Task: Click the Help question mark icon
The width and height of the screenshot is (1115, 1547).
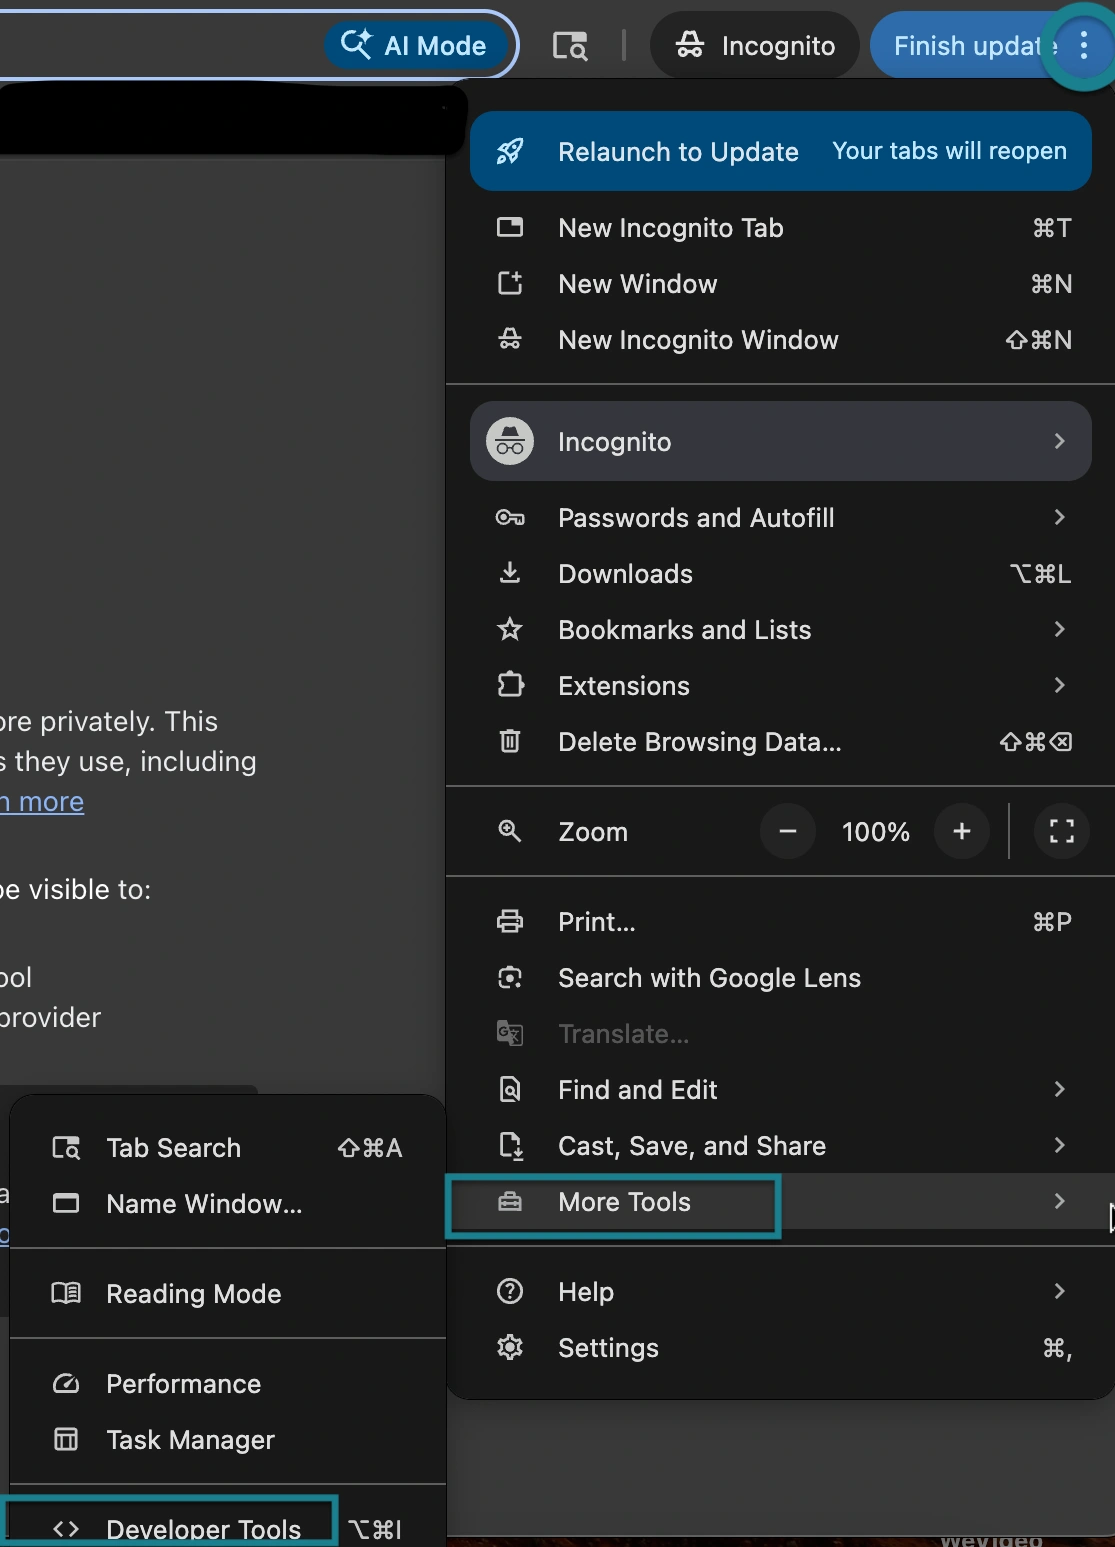Action: pos(510,1291)
